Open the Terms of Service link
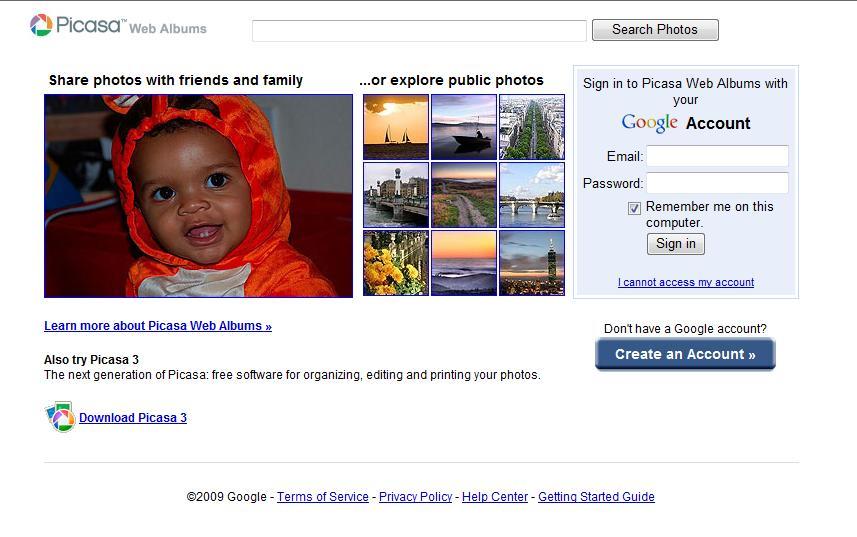Image resolution: width=857 pixels, height=537 pixels. (323, 497)
